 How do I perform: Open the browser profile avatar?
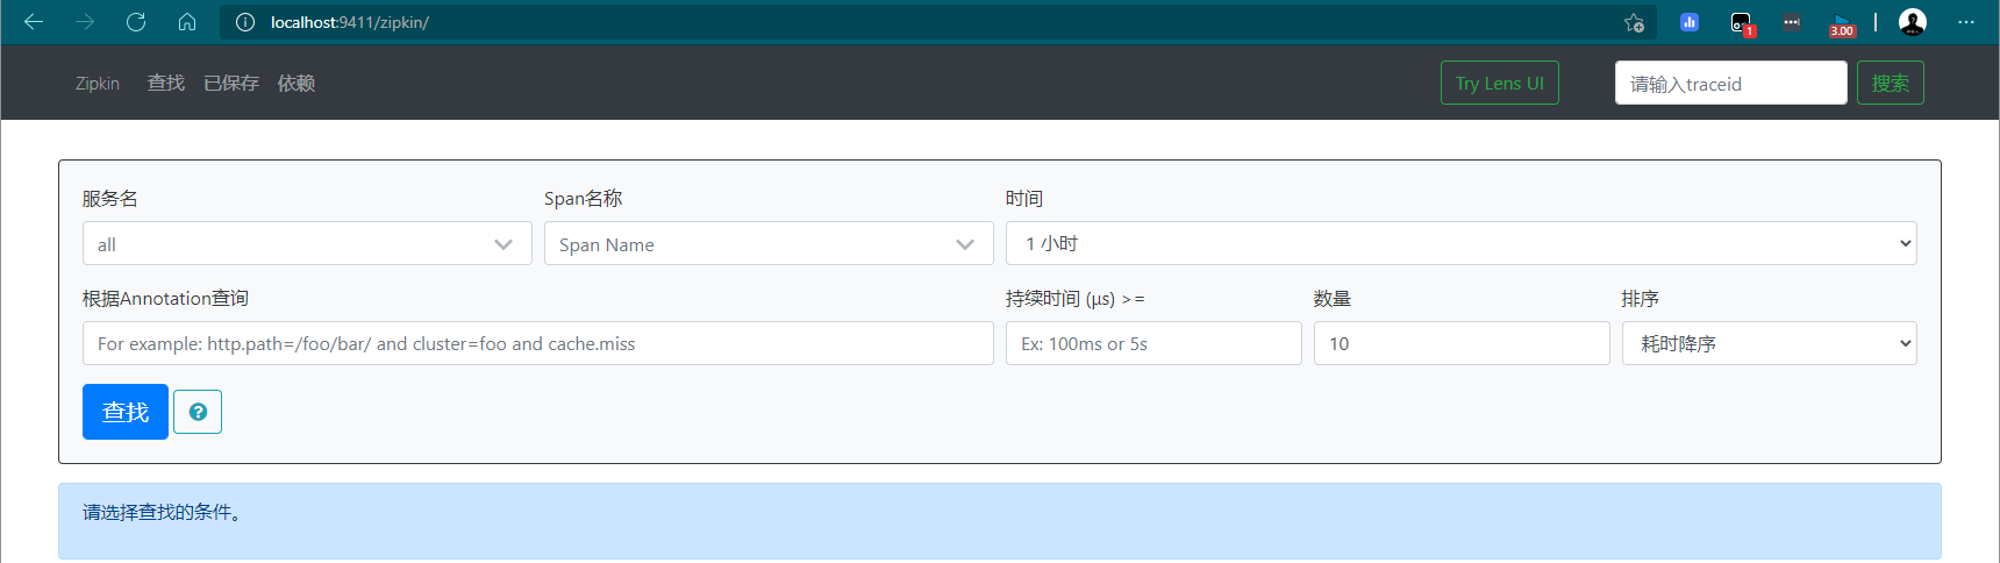(1912, 22)
